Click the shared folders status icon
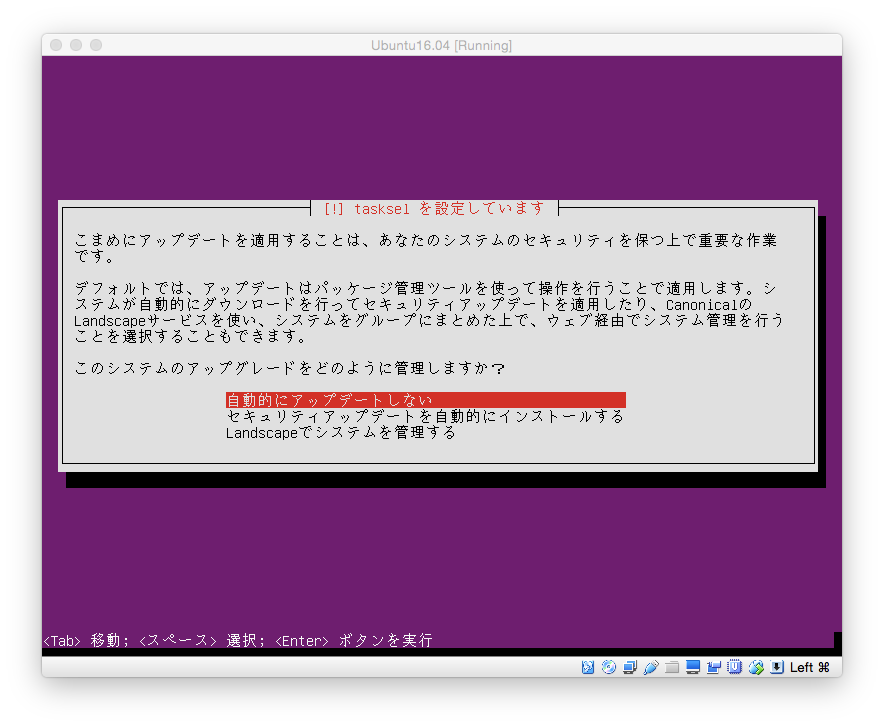The height and width of the screenshot is (727, 884). click(672, 667)
